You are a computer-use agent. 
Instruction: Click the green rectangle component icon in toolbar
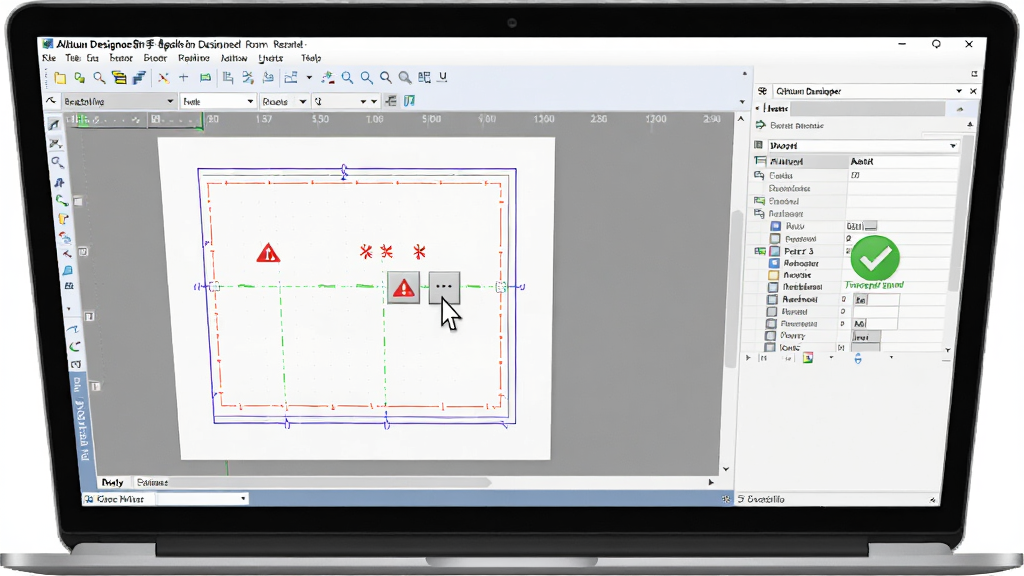point(205,77)
